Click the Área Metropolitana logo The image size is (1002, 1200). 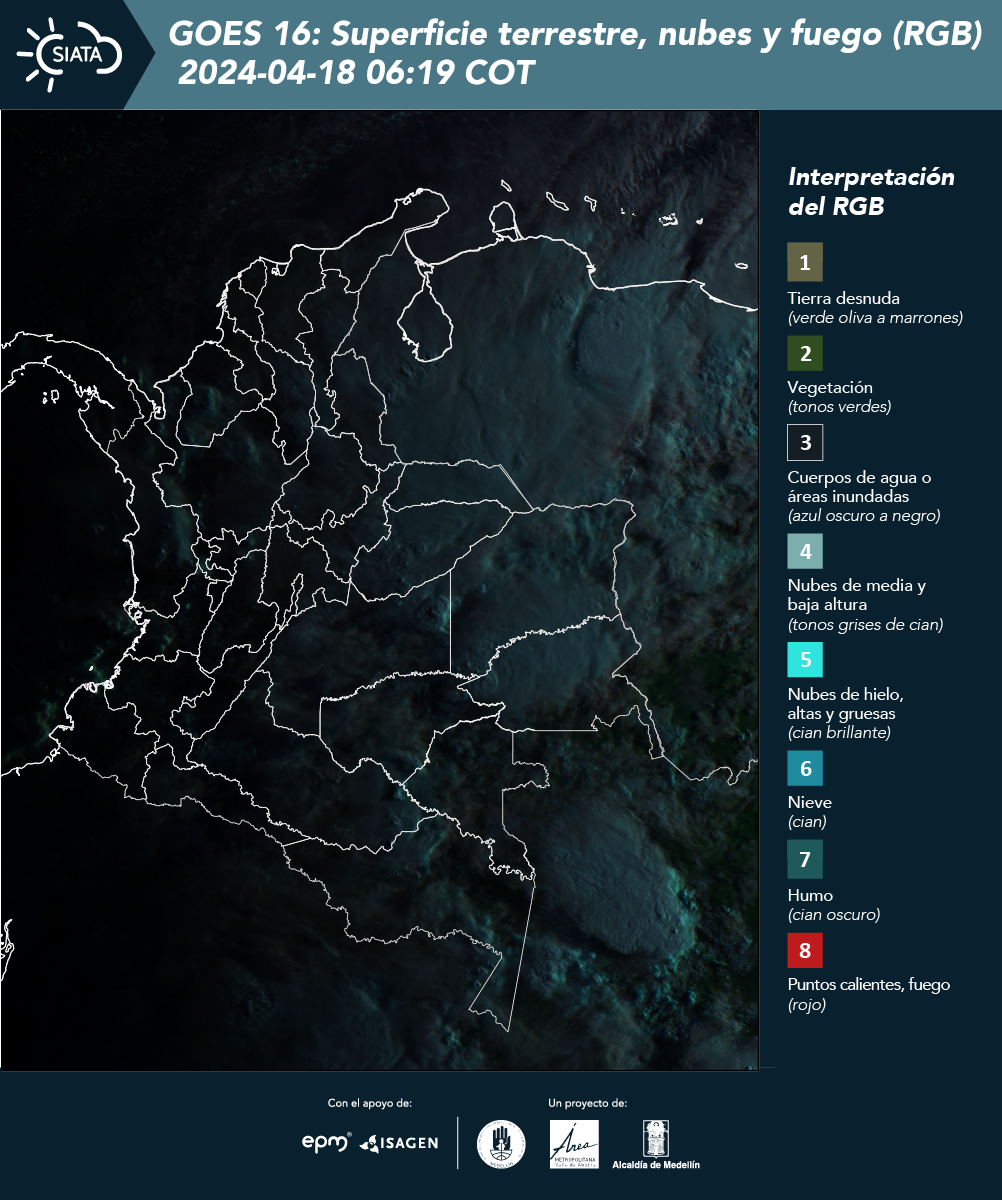[x=575, y=1144]
